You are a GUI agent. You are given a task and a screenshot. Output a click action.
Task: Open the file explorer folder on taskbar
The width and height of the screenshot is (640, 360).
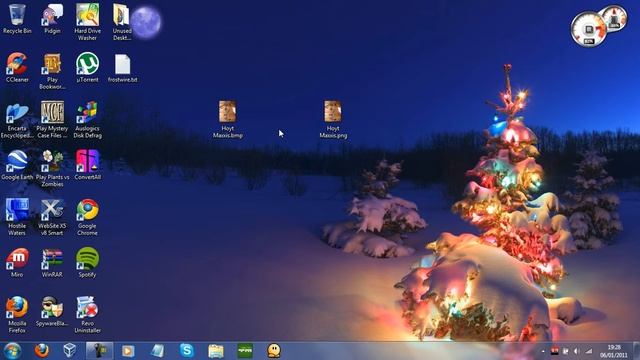click(216, 351)
